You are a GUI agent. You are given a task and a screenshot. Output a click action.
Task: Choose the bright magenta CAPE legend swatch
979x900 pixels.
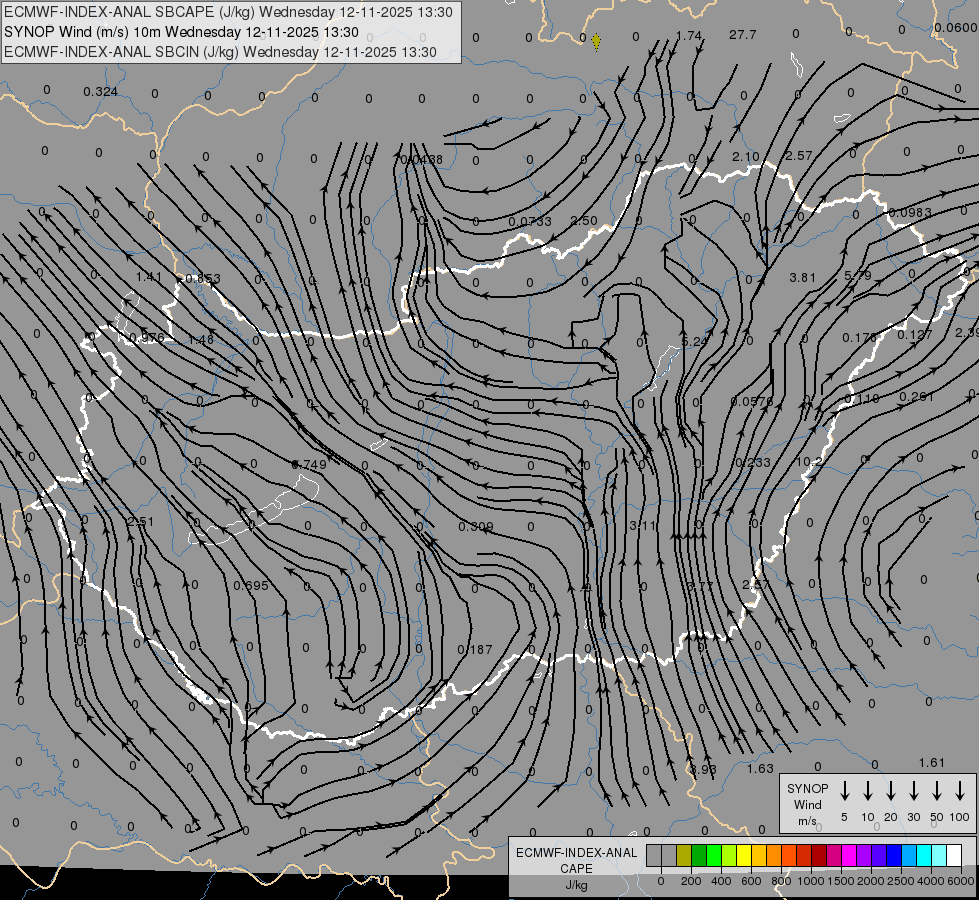tap(849, 856)
